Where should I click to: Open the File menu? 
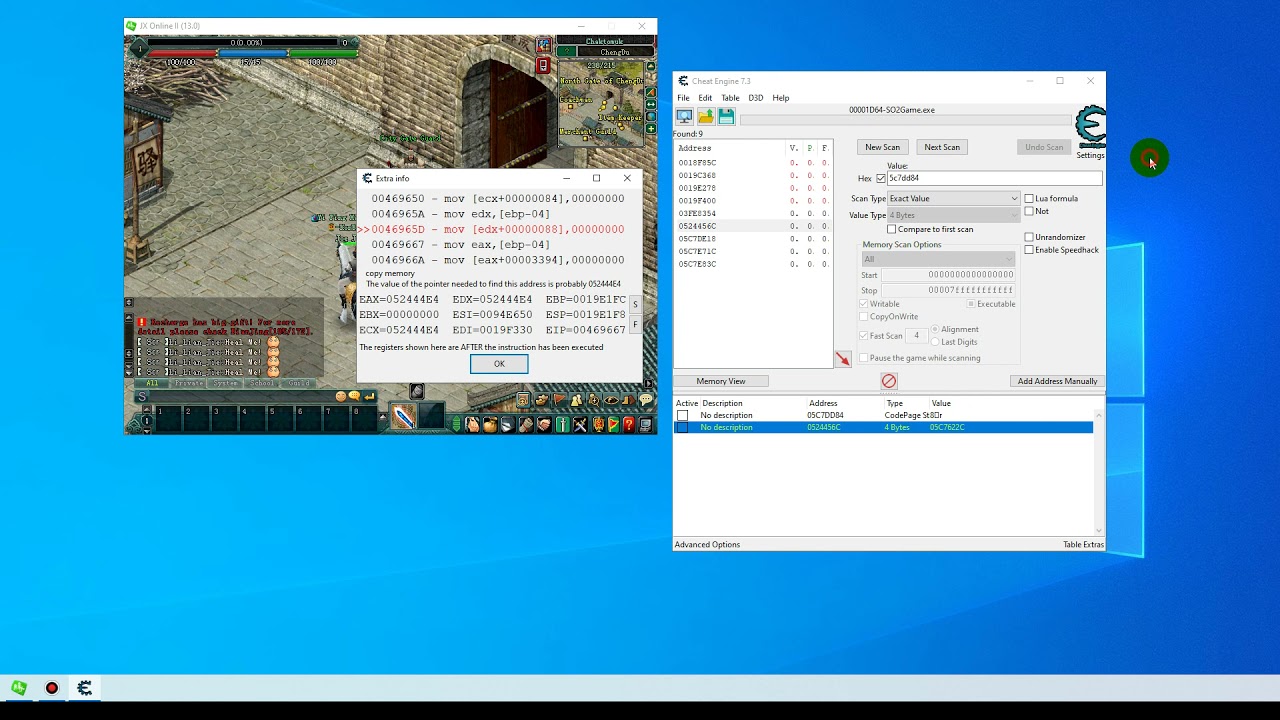[683, 98]
